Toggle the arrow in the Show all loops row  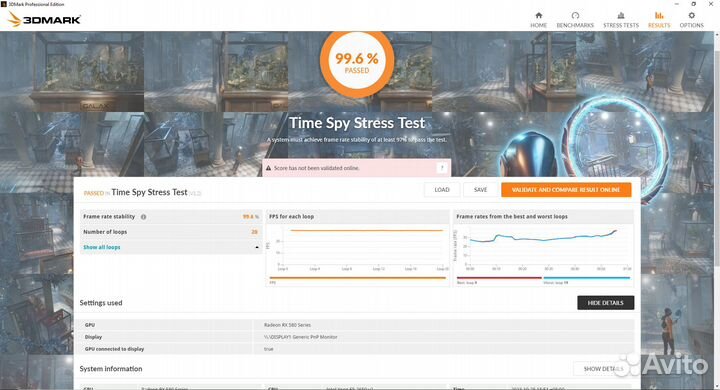coord(257,247)
